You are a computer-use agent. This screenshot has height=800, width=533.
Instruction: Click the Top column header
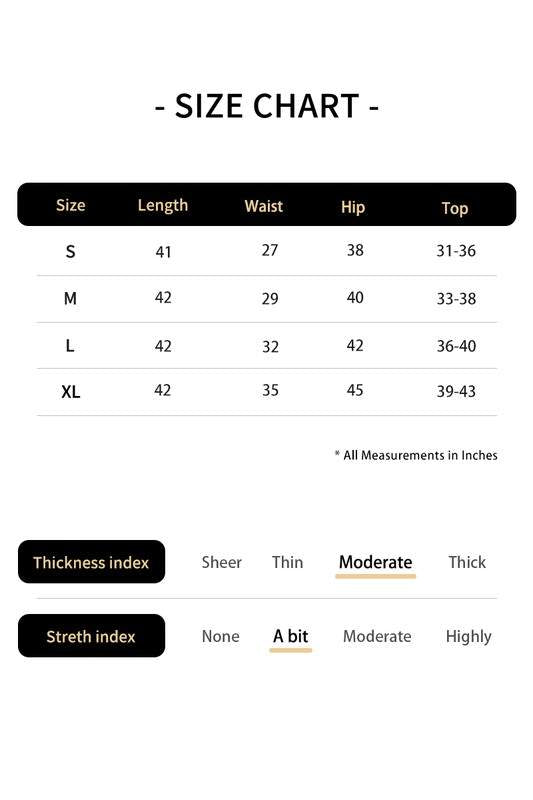click(x=454, y=208)
